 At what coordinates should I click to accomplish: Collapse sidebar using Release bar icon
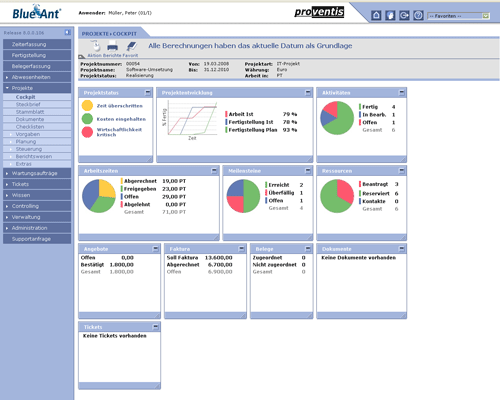(x=67, y=32)
